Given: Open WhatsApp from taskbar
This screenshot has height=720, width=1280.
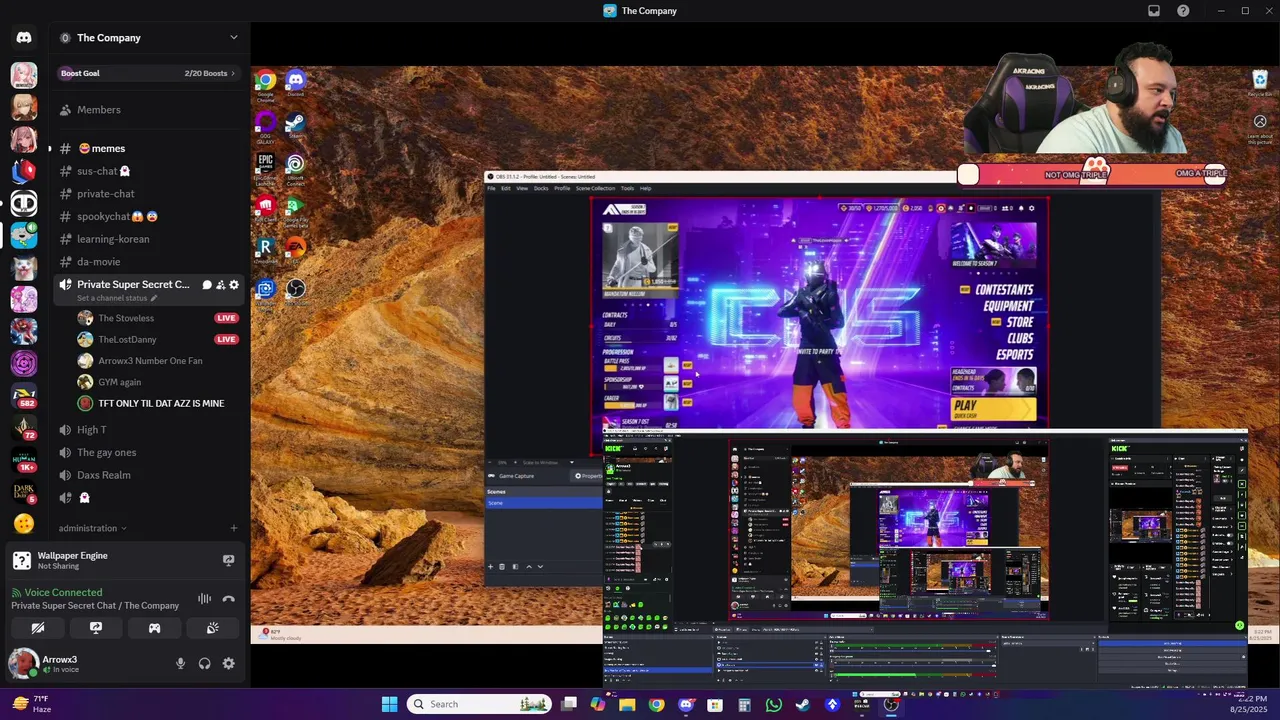Looking at the screenshot, I should [773, 704].
